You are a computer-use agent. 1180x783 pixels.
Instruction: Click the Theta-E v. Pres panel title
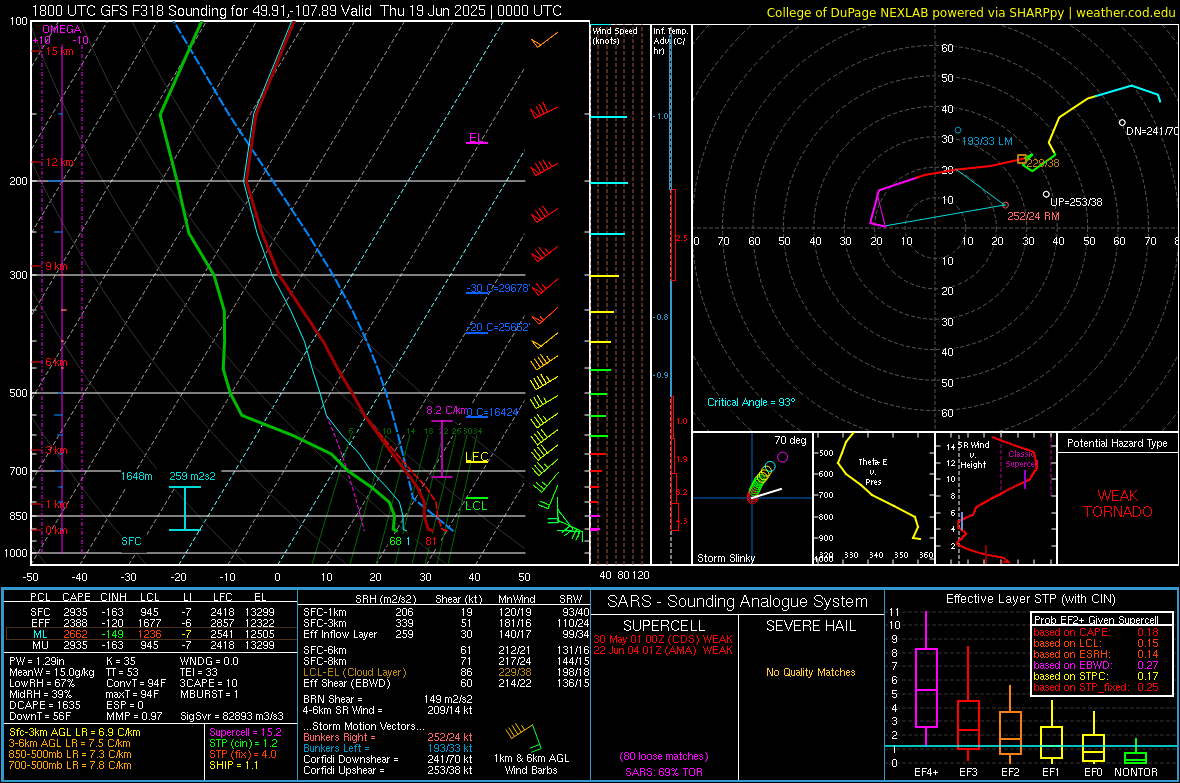[x=873, y=471]
